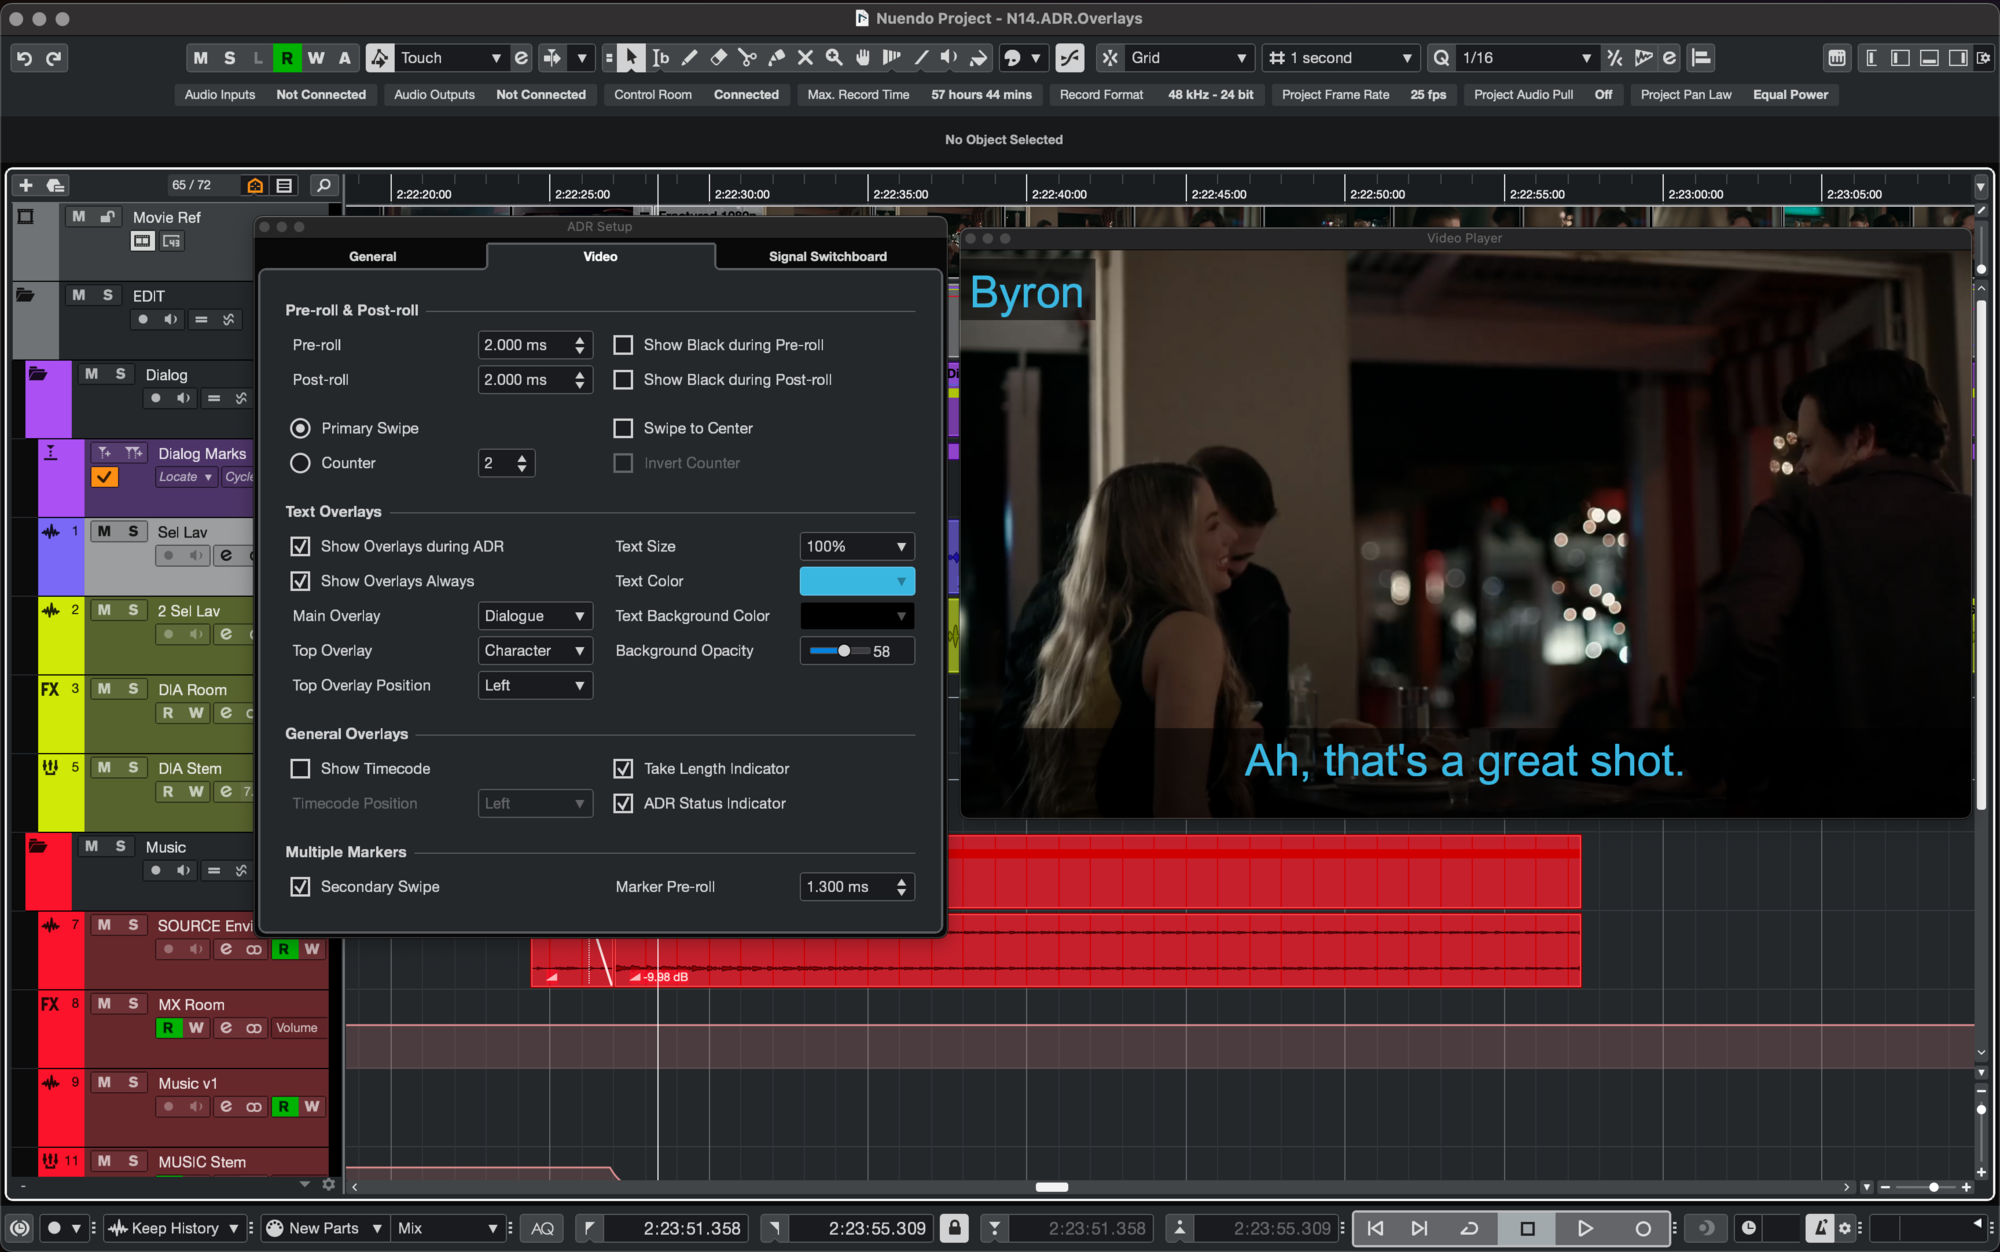Screen dimensions: 2000x1252
Task: Click the Undo arrow icon
Action: coord(24,58)
